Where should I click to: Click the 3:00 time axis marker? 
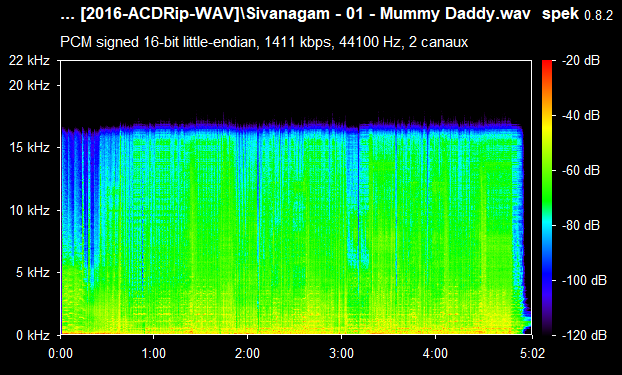click(x=342, y=353)
